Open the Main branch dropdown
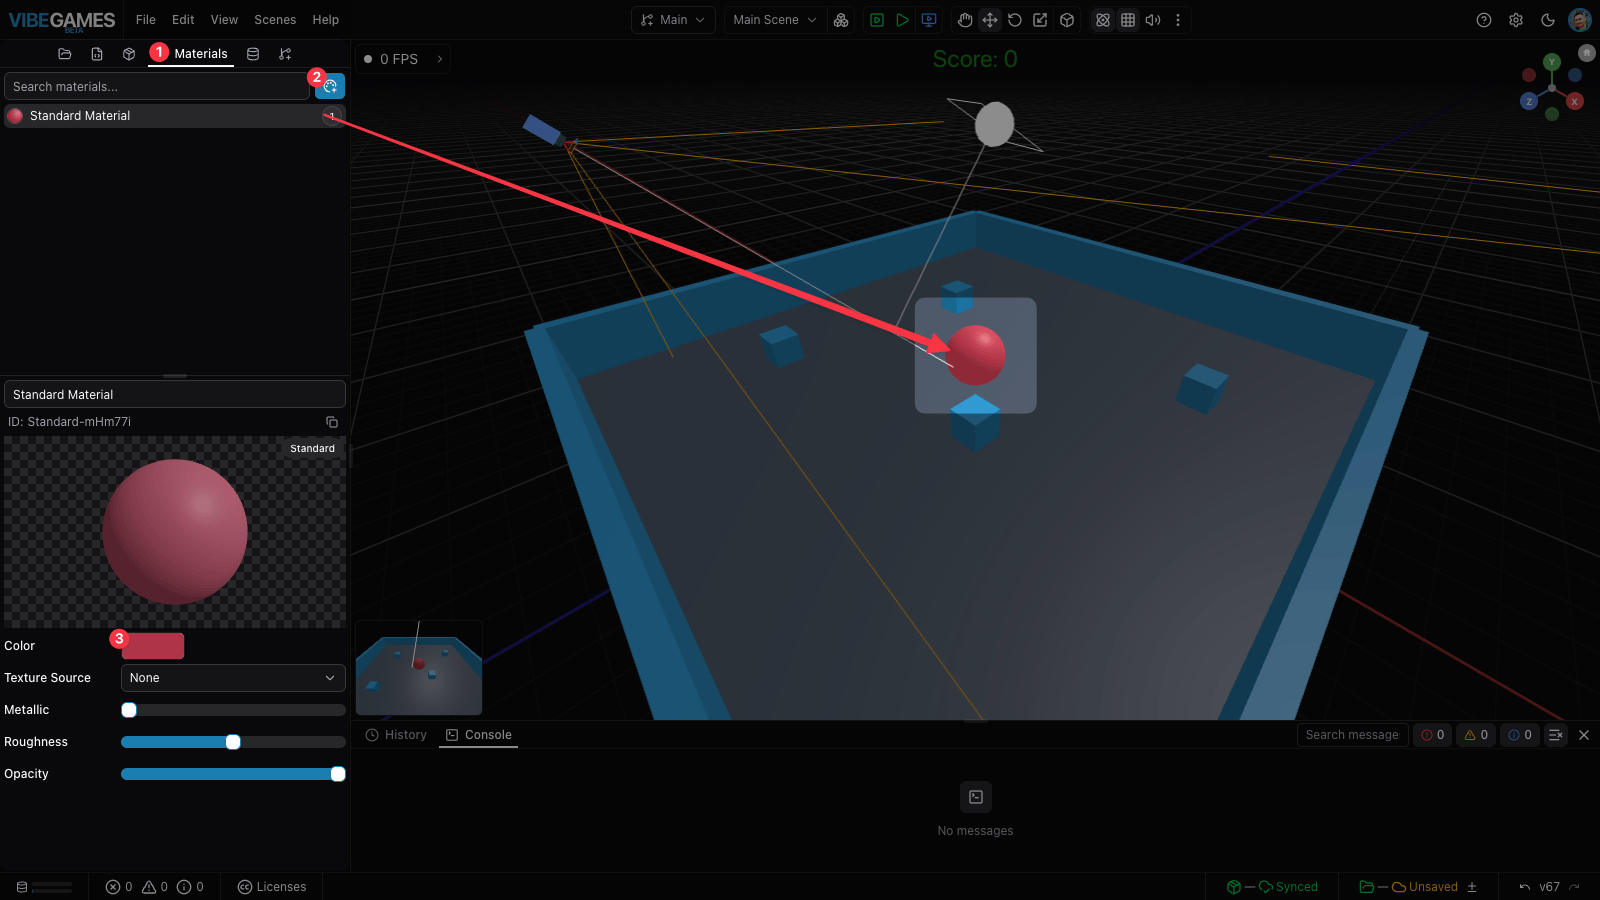 pyautogui.click(x=673, y=20)
